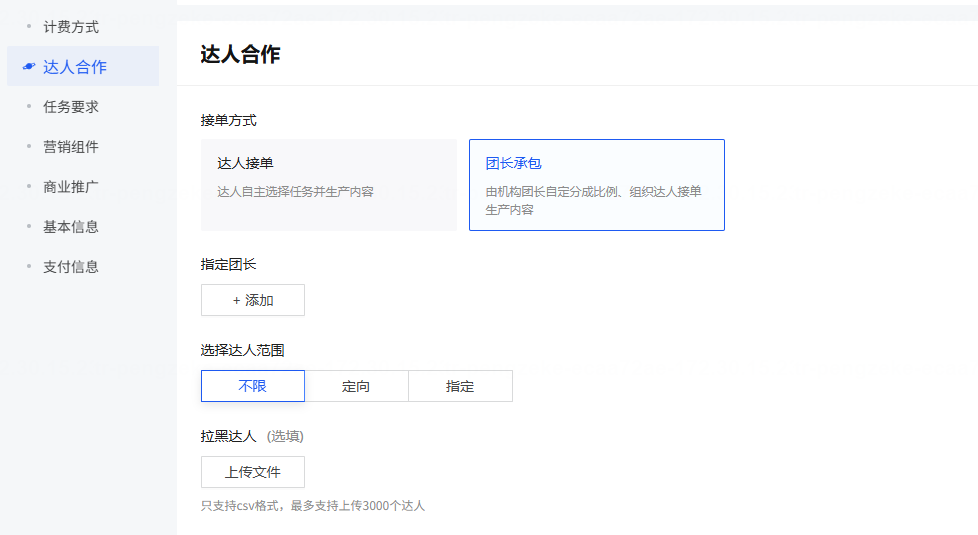Jump to 基本信息 section

coord(70,226)
